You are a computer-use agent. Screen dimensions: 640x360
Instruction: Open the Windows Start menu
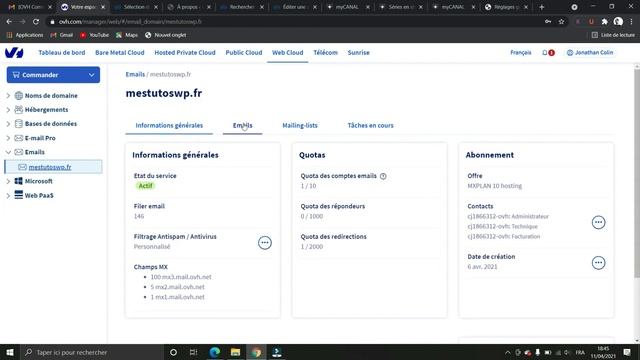point(10,352)
